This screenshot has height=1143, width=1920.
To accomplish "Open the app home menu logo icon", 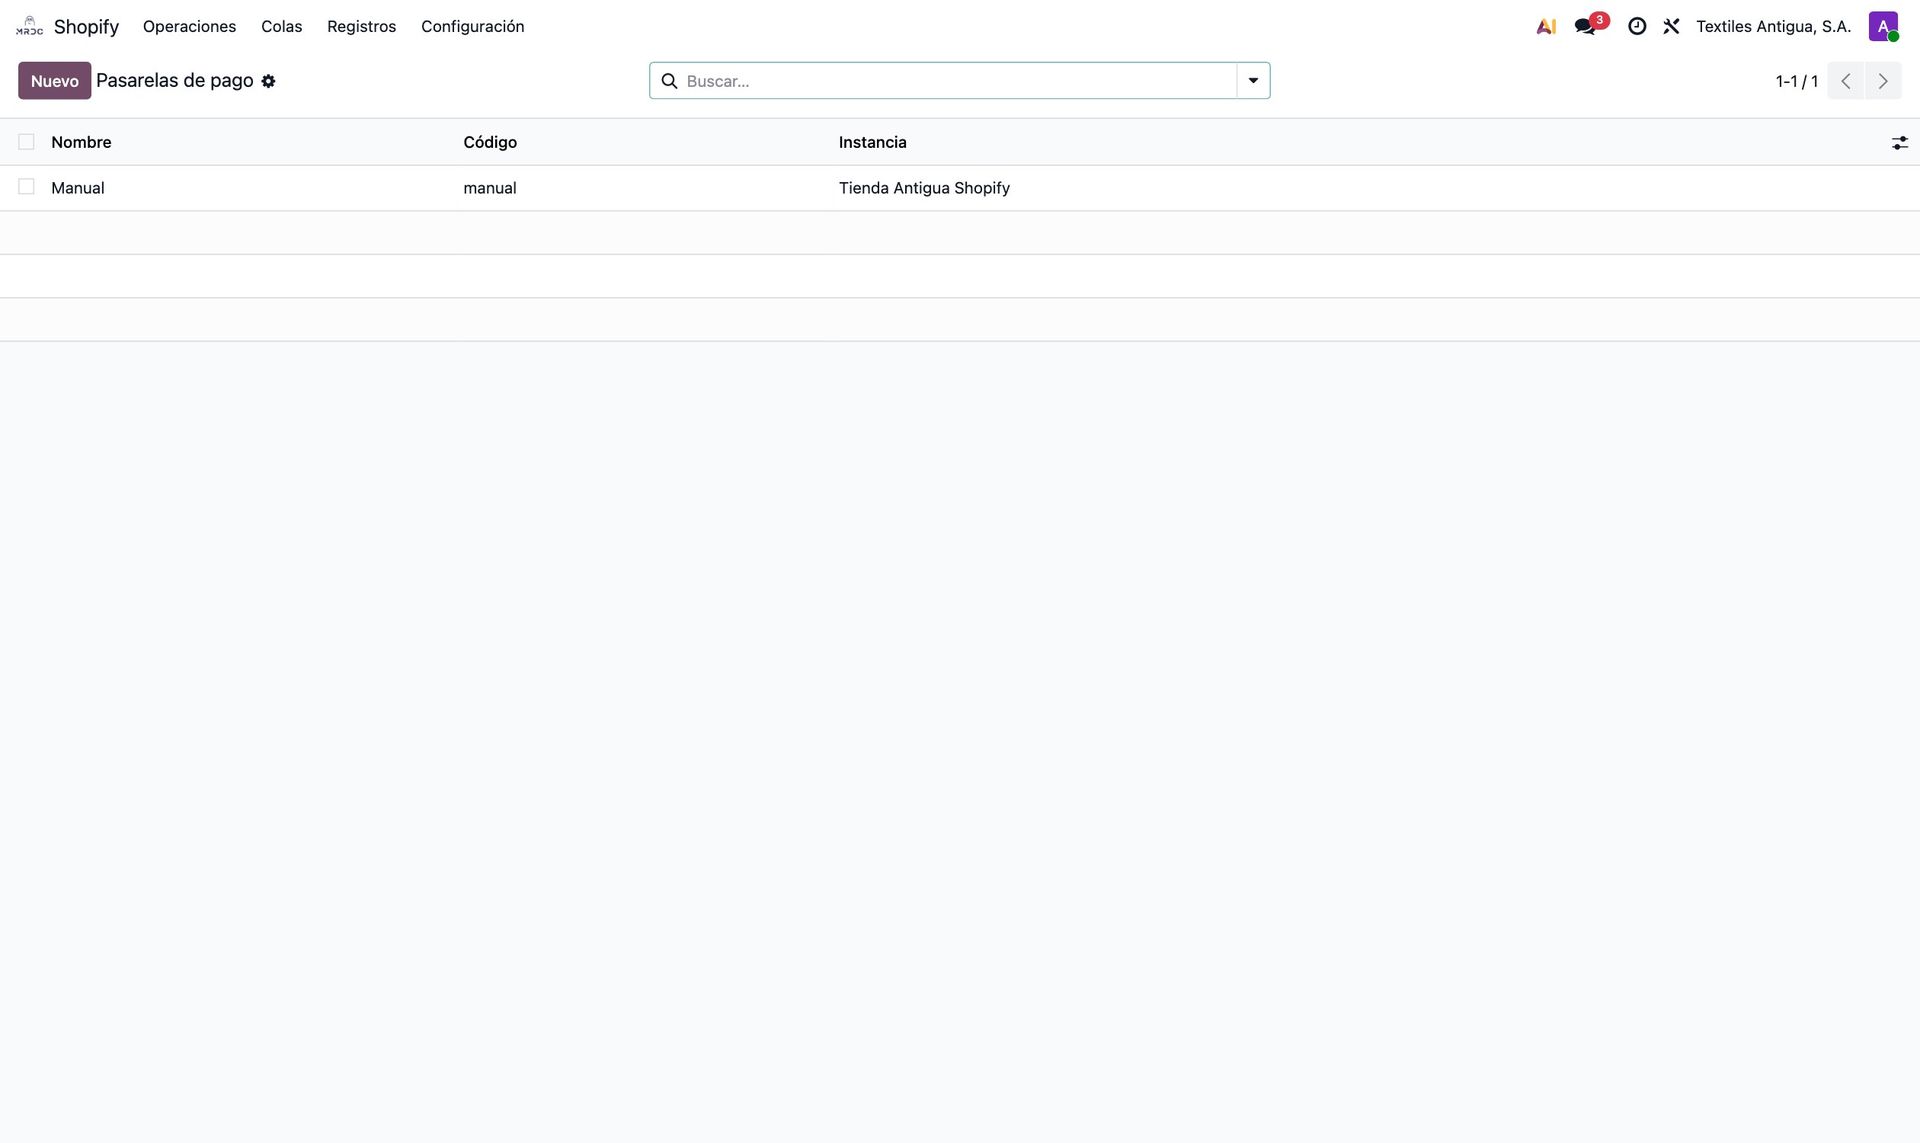I will (29, 26).
